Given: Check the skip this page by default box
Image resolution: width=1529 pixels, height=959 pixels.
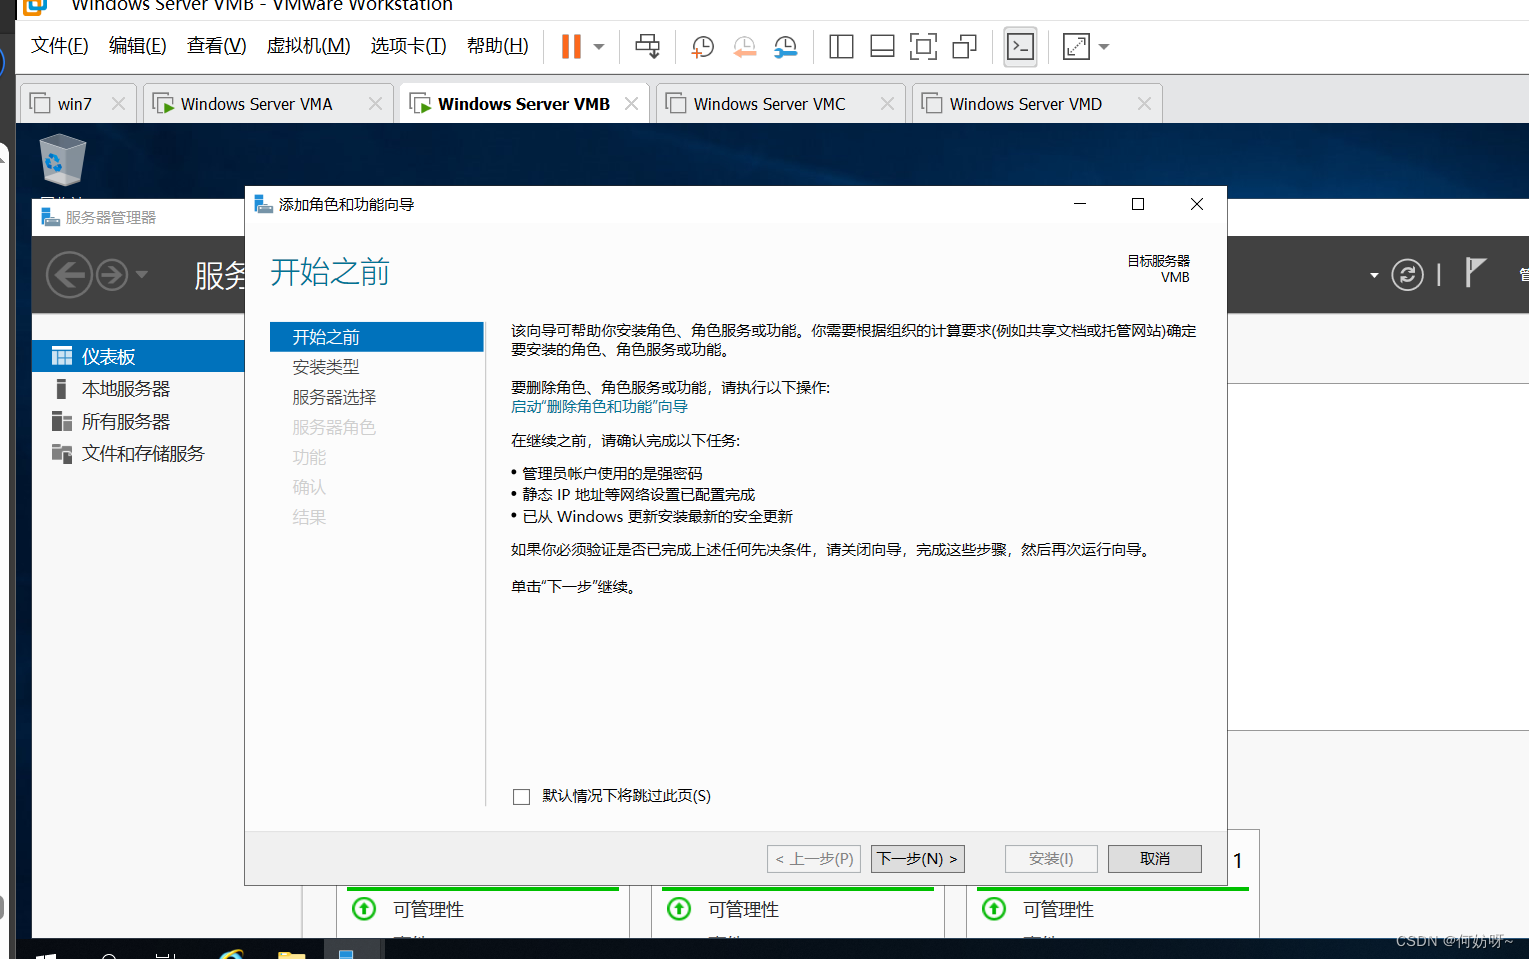Looking at the screenshot, I should click(521, 797).
